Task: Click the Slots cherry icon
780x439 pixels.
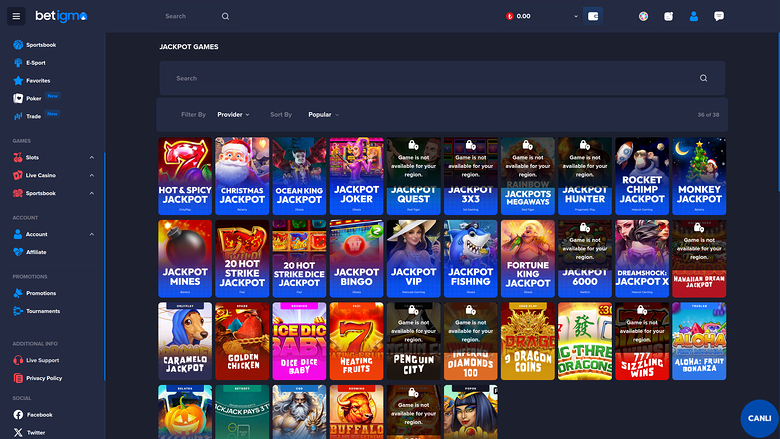Action: click(18, 158)
